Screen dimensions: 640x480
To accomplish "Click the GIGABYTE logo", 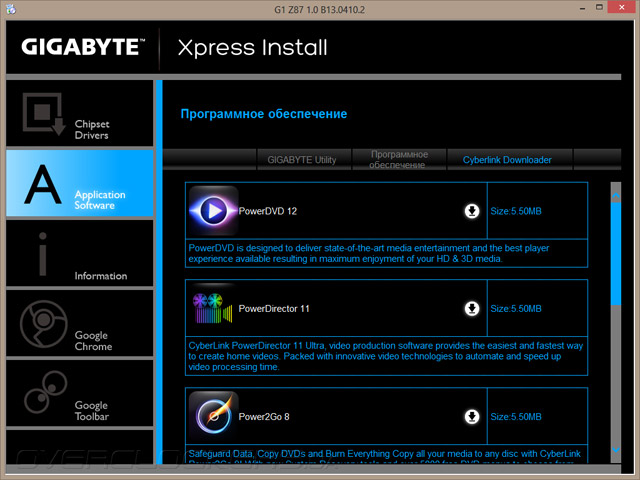I will click(x=83, y=47).
